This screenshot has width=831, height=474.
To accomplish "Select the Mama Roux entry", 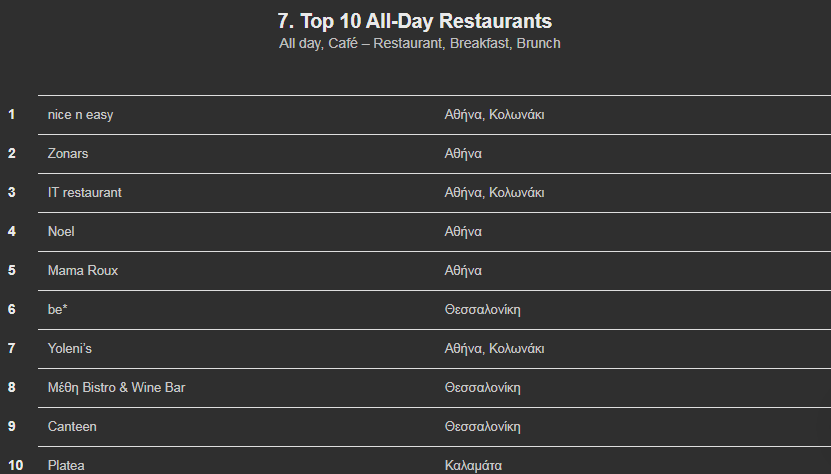I will tap(83, 270).
